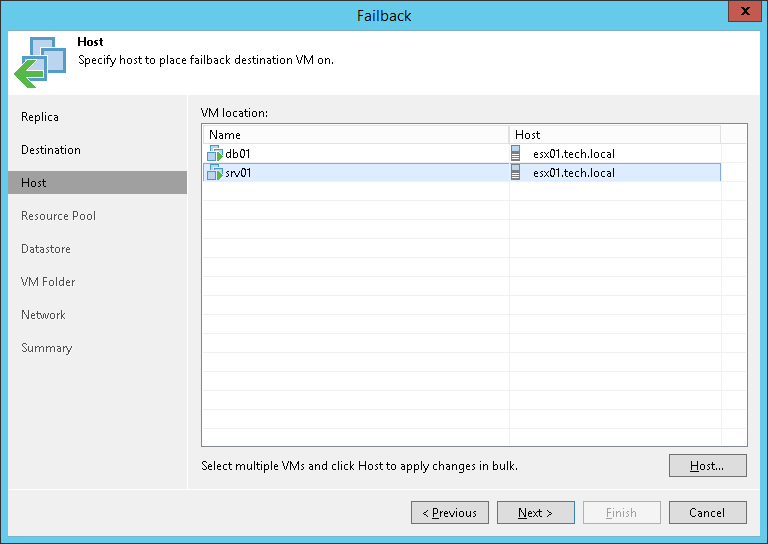Image resolution: width=768 pixels, height=544 pixels.
Task: Open the VM Folder step
Action: [x=48, y=282]
